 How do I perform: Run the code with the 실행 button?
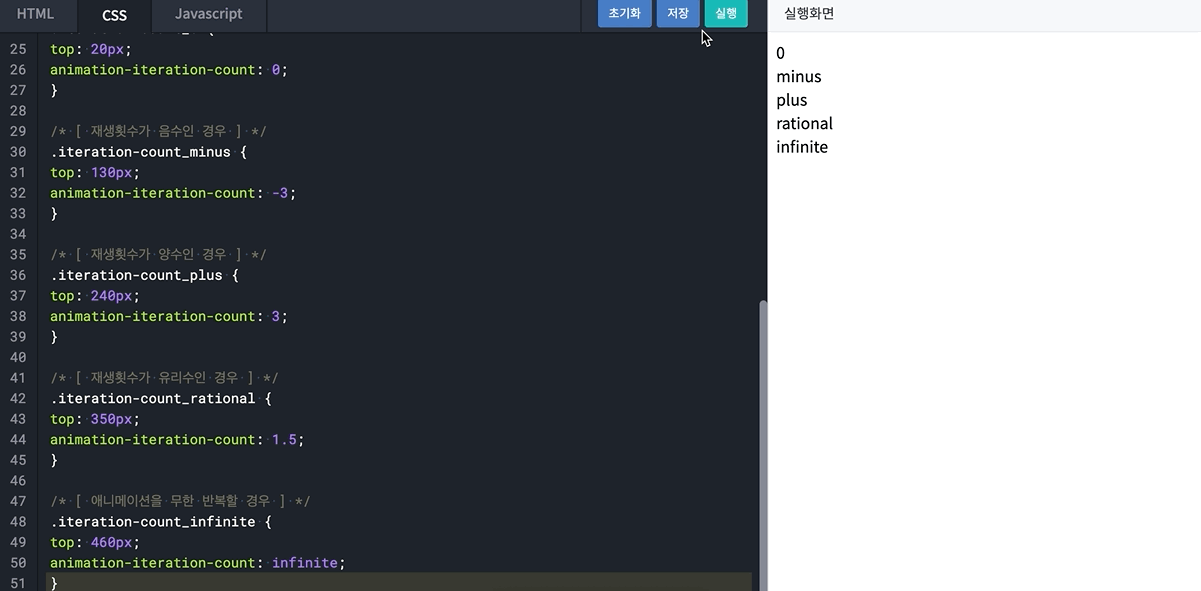point(725,13)
